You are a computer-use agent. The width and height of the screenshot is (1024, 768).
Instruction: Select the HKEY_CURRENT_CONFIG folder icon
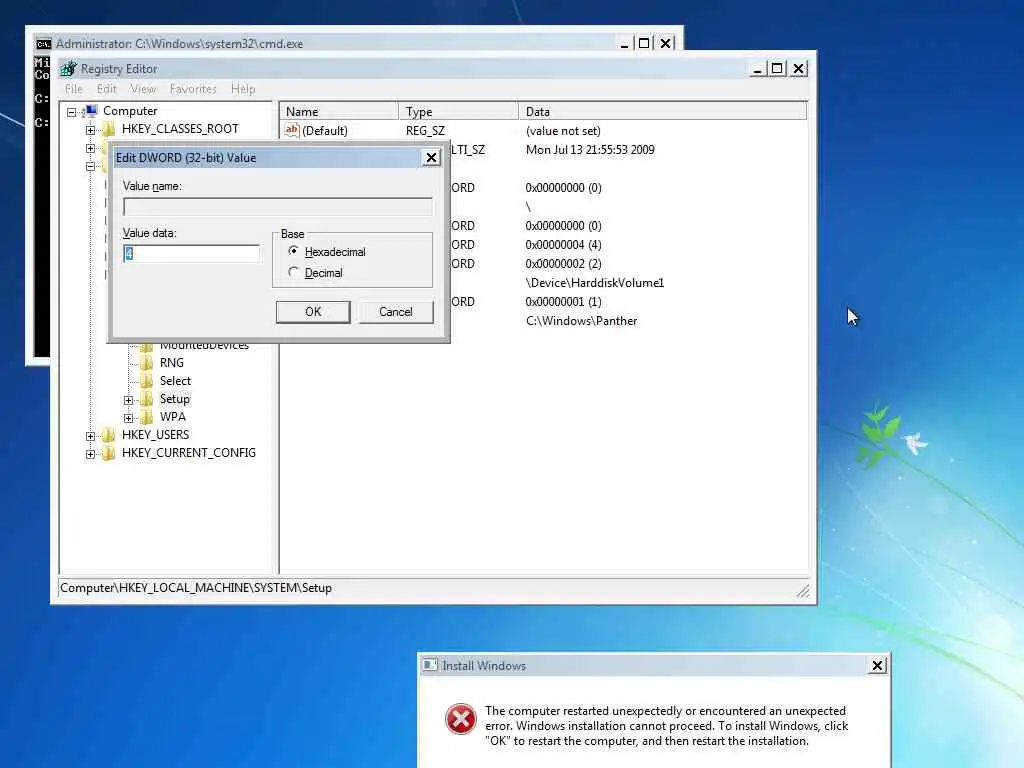[x=108, y=453]
